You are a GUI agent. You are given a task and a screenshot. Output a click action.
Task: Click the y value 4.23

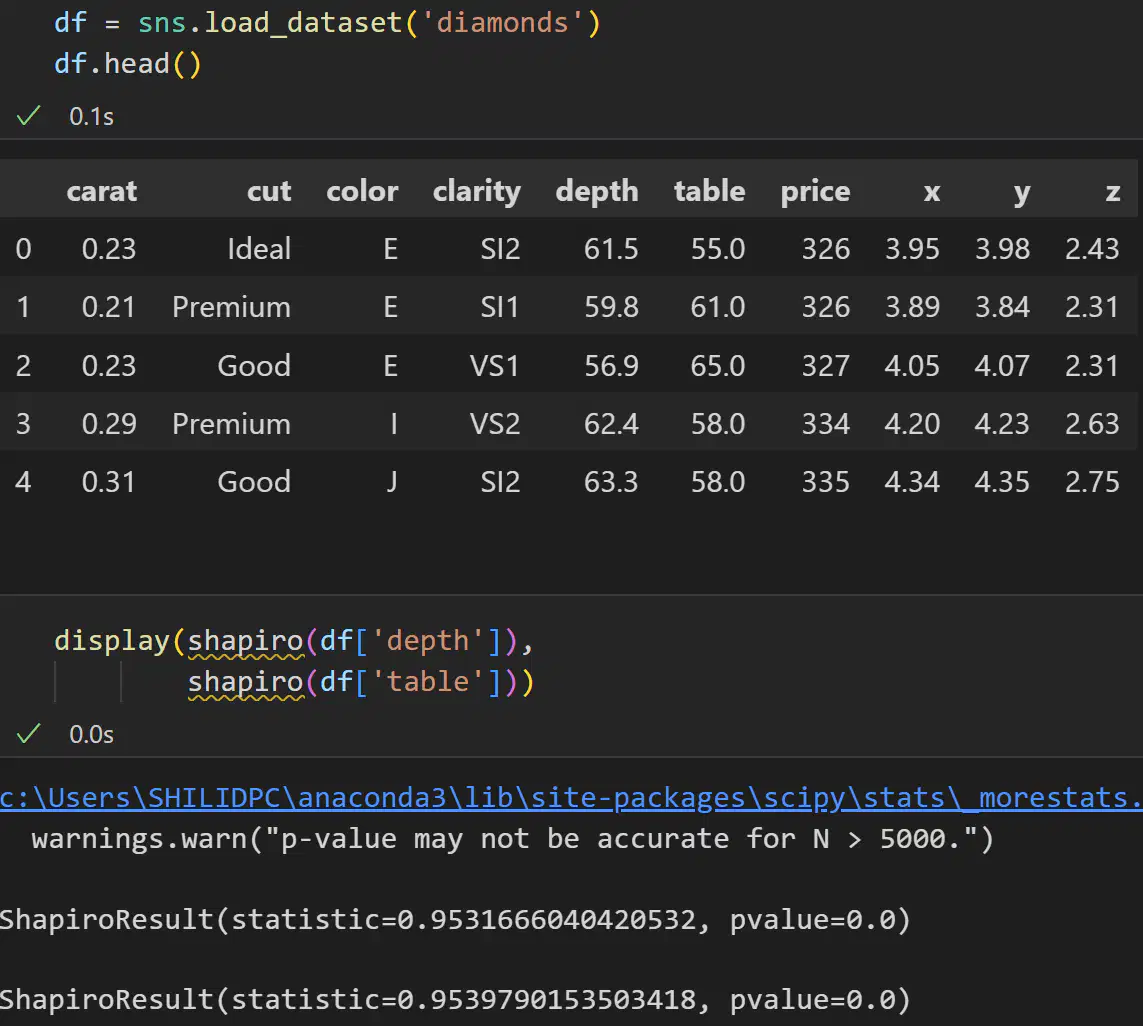[1002, 424]
